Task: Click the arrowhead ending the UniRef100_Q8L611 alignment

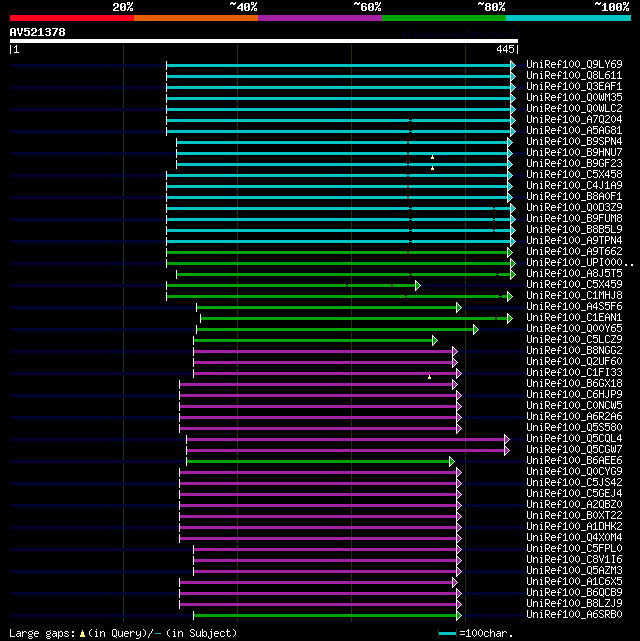Action: [513, 76]
